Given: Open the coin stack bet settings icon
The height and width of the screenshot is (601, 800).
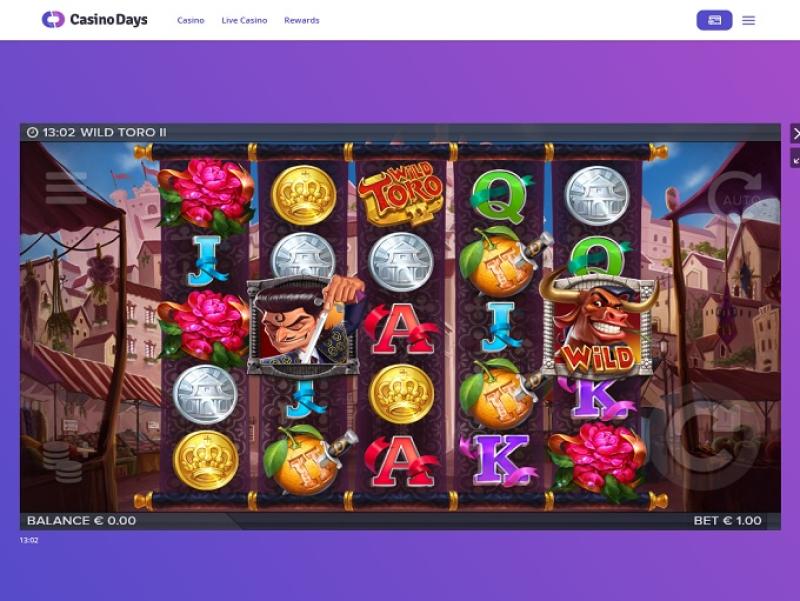Looking at the screenshot, I should click(63, 462).
